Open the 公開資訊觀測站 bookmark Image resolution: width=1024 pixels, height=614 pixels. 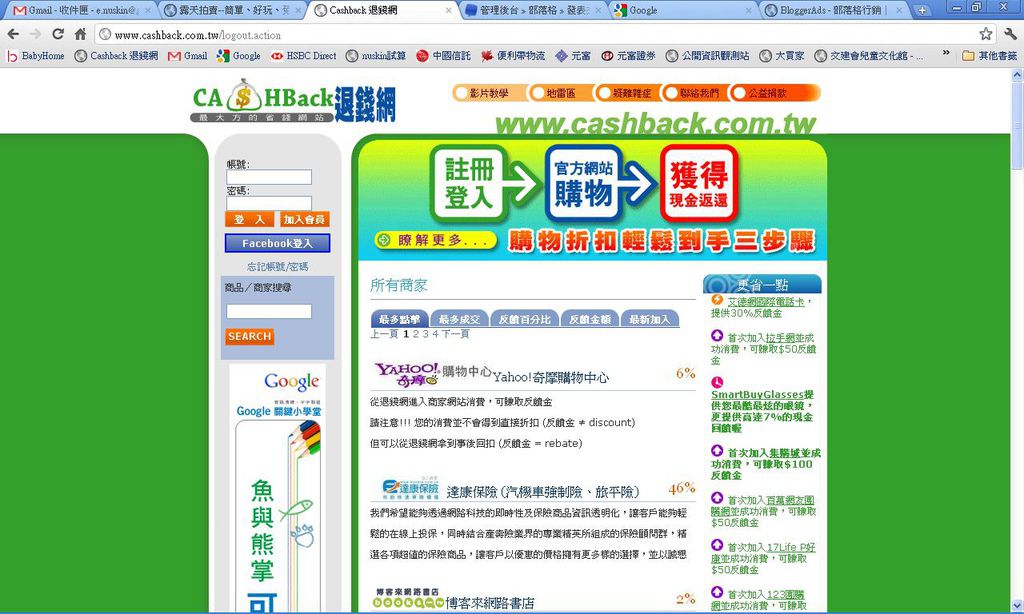707,56
